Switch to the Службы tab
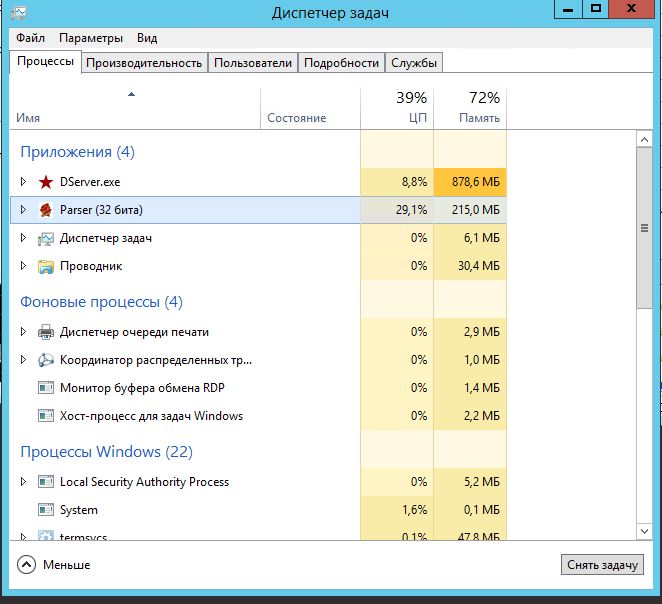This screenshot has width=662, height=604. point(414,63)
